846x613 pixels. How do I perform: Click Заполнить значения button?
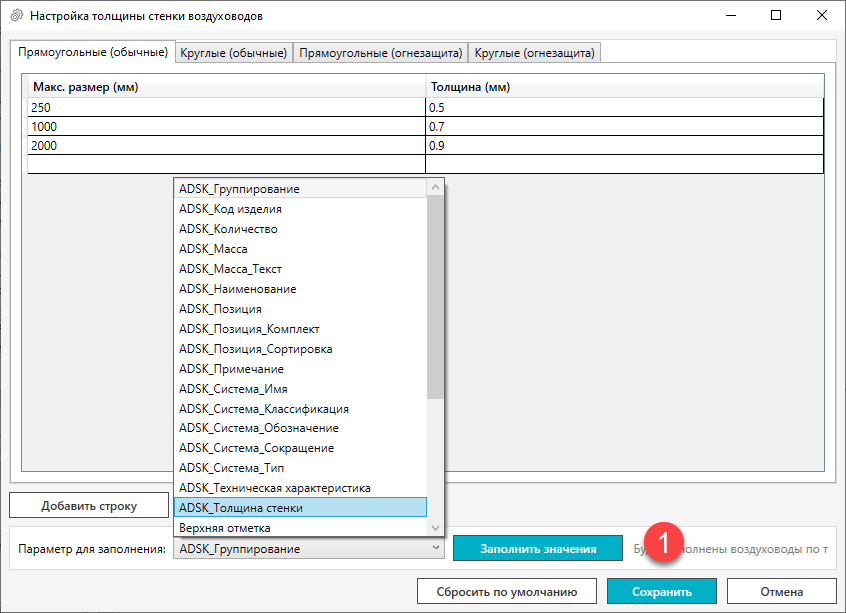(x=538, y=548)
